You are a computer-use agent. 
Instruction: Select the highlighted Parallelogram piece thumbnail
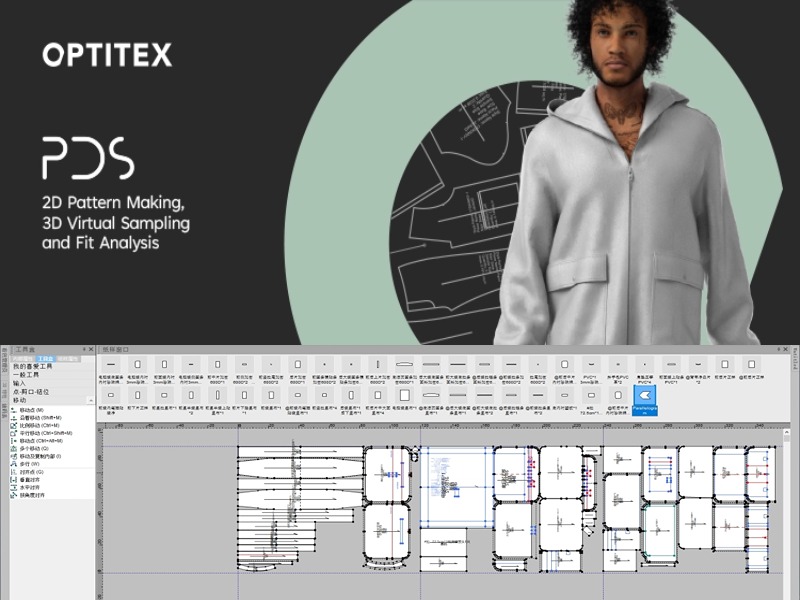tap(645, 400)
